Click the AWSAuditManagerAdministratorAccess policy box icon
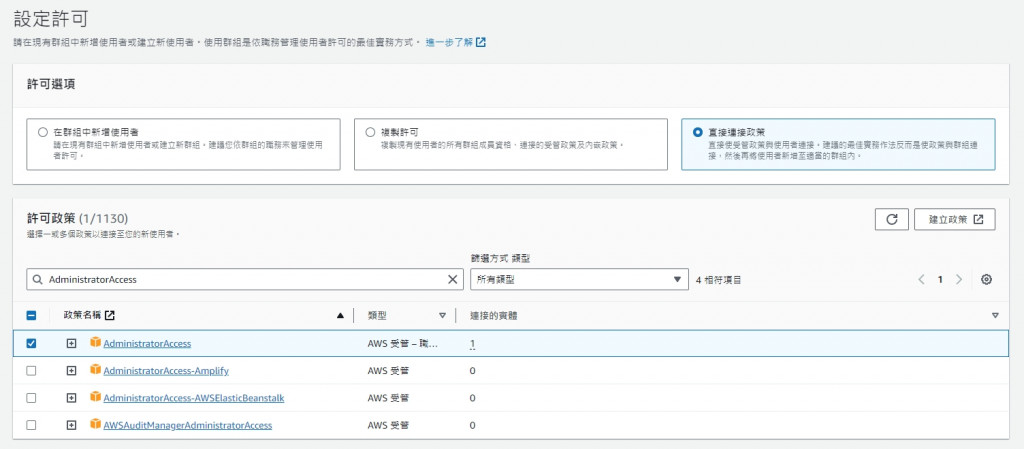Screen dimensions: 1024x449 [x=96, y=425]
